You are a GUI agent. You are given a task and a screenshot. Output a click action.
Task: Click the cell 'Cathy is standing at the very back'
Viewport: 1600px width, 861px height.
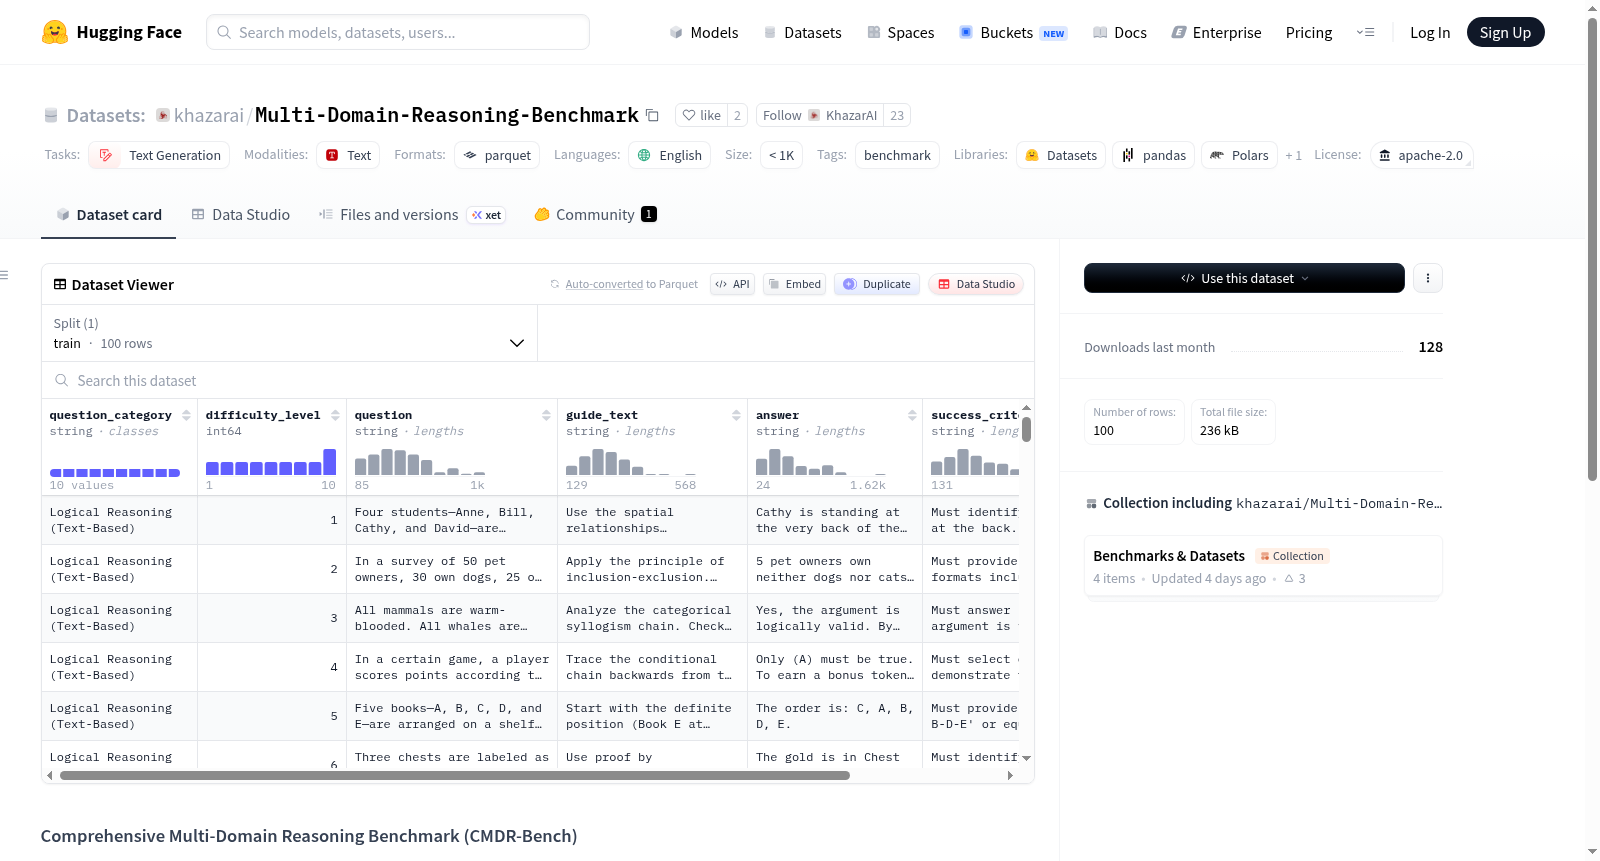pyautogui.click(x=834, y=520)
